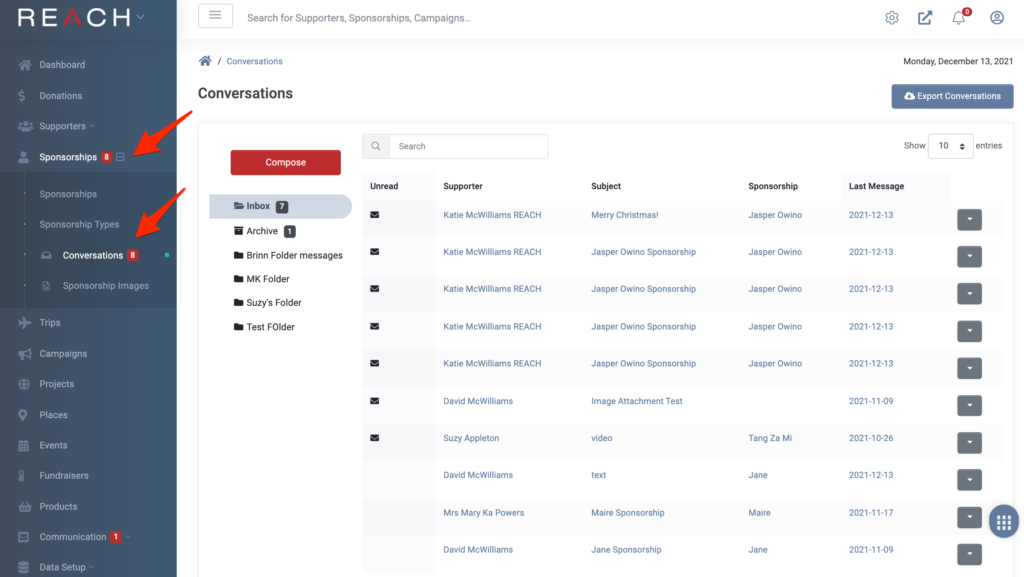Toggle the hamburger sidebar menu button

215,17
